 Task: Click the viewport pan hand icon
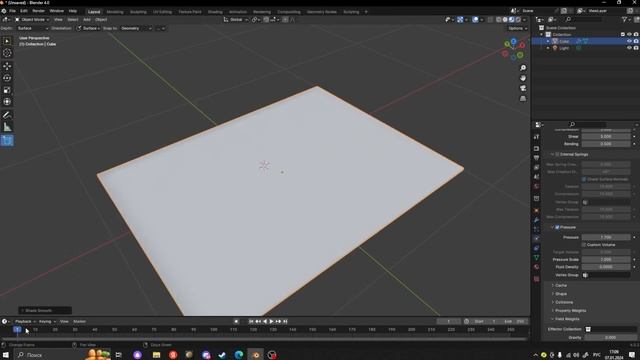click(523, 78)
